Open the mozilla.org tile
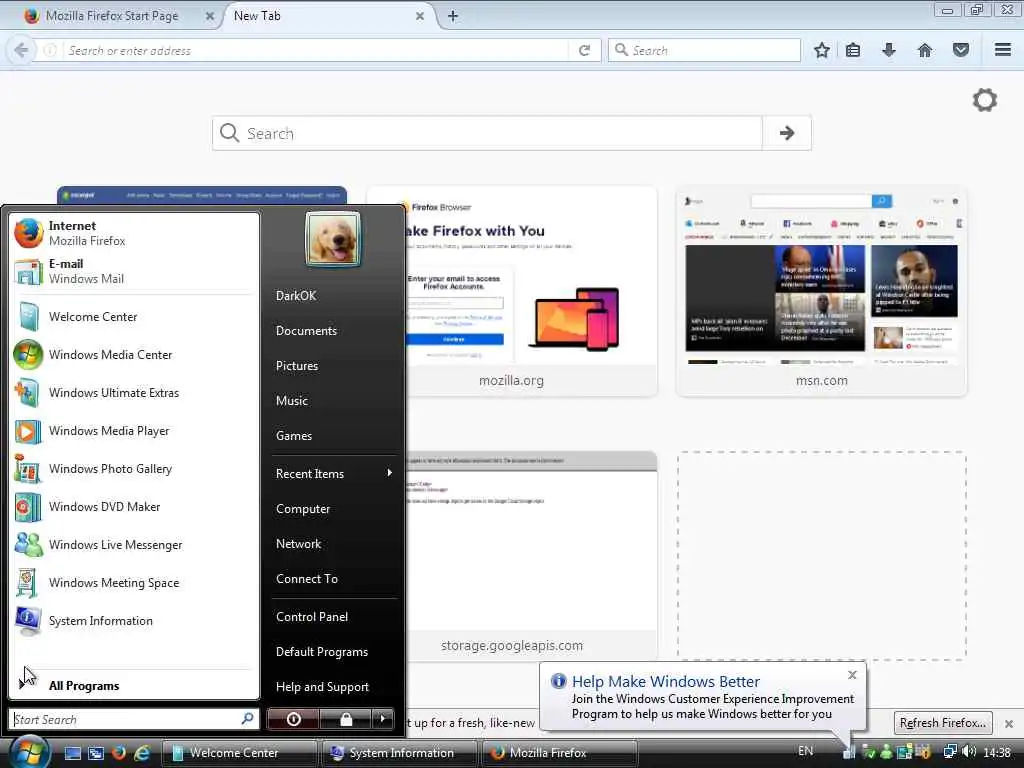The width and height of the screenshot is (1024, 768). click(x=512, y=291)
